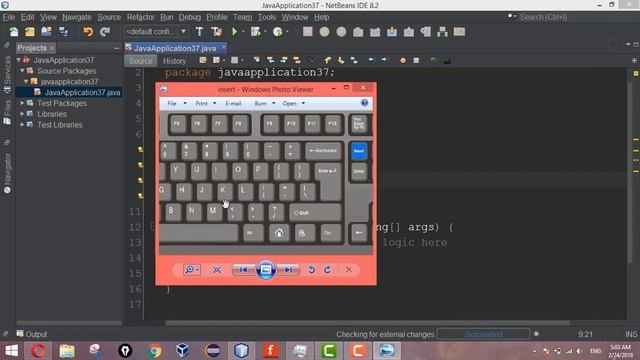Go to previous photo
Image resolution: width=640 pixels, height=360 pixels.
click(243, 270)
